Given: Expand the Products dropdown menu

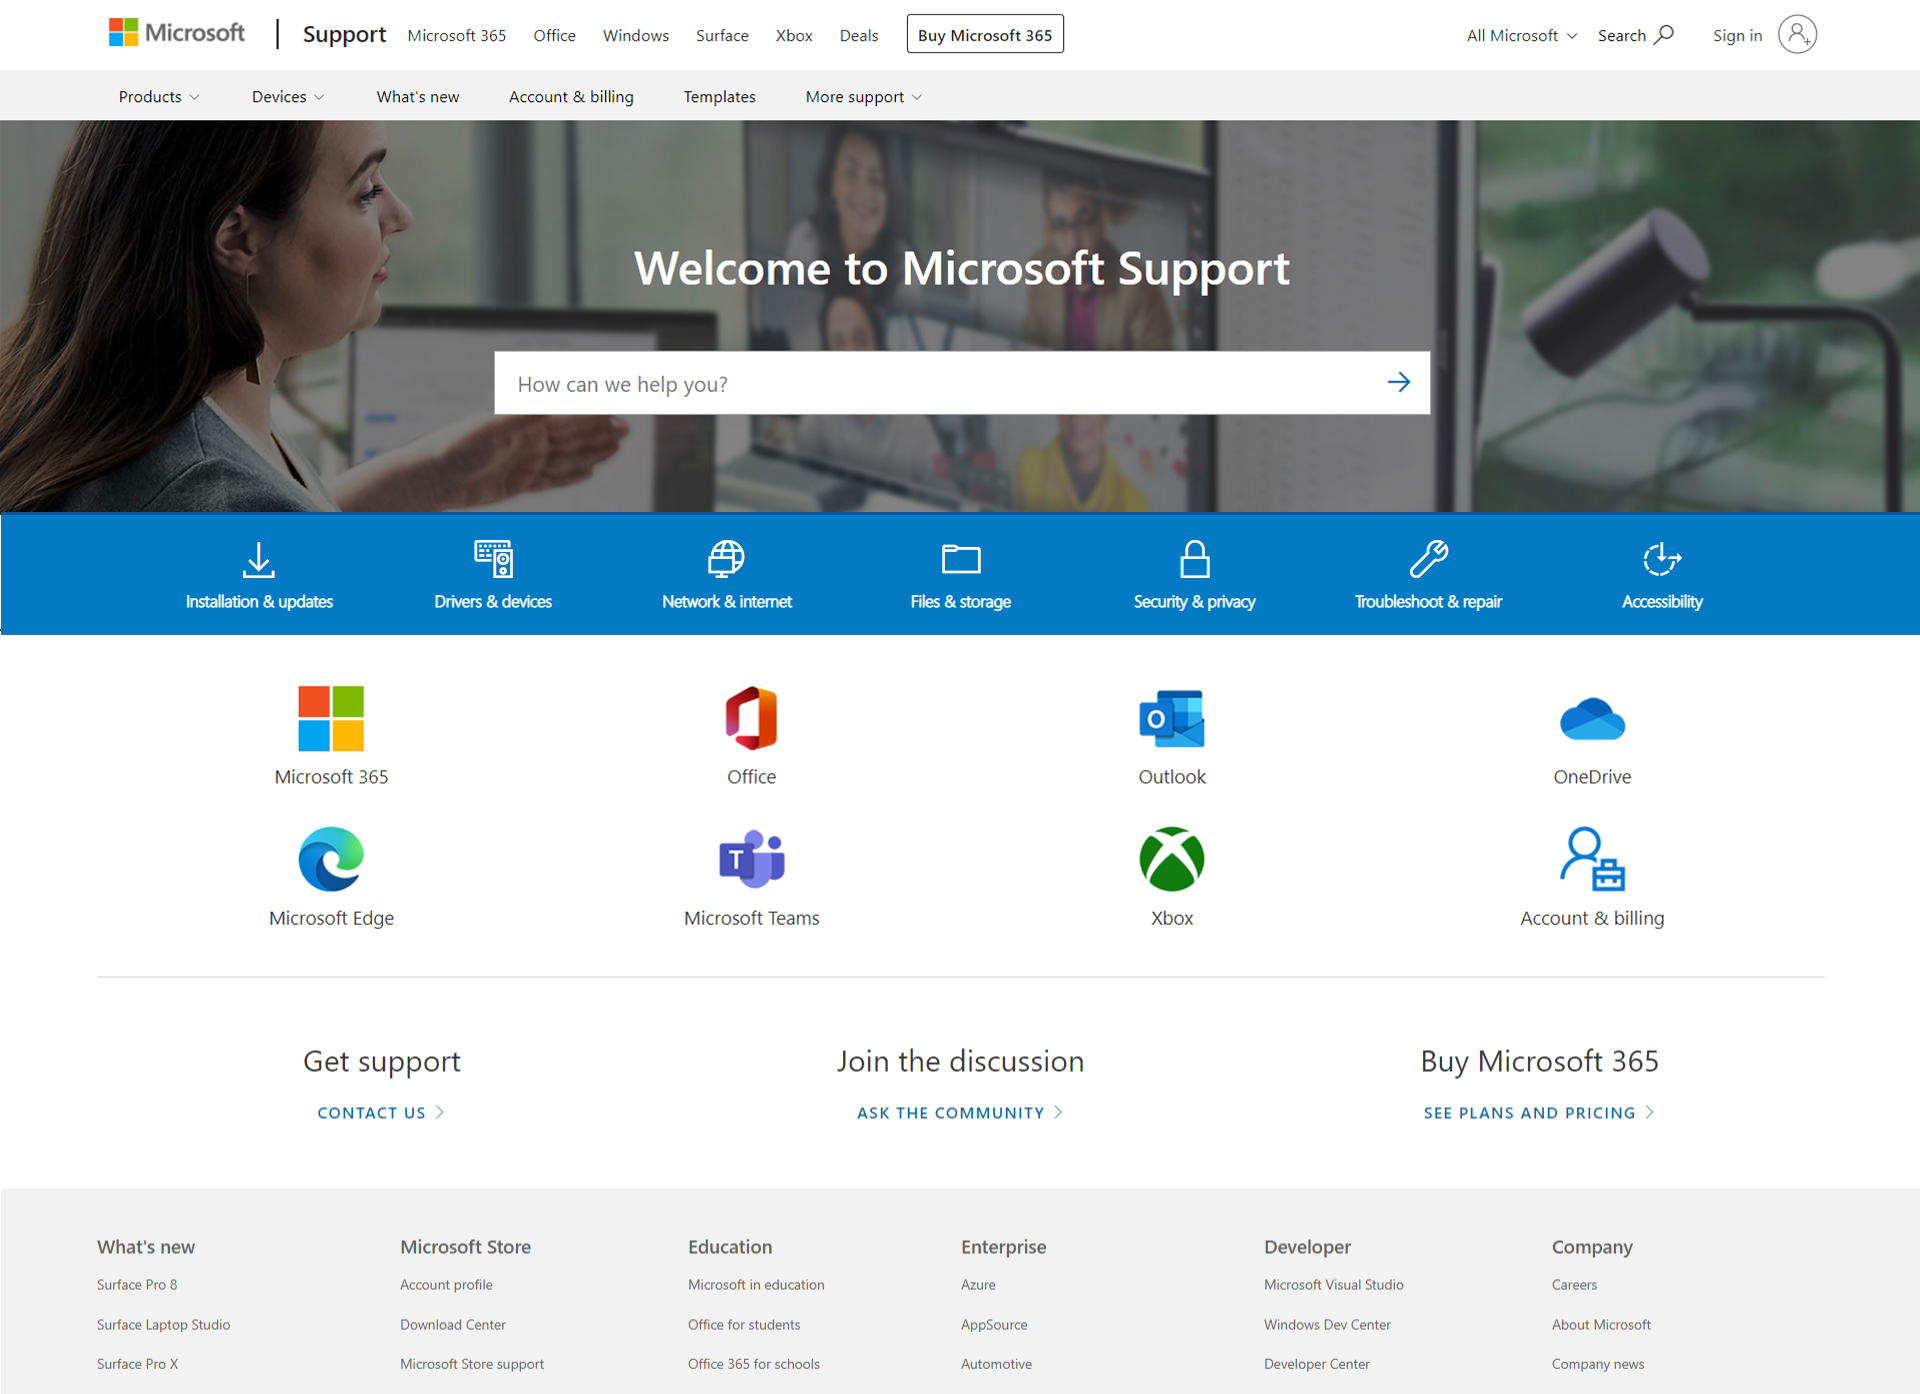Looking at the screenshot, I should (x=159, y=97).
